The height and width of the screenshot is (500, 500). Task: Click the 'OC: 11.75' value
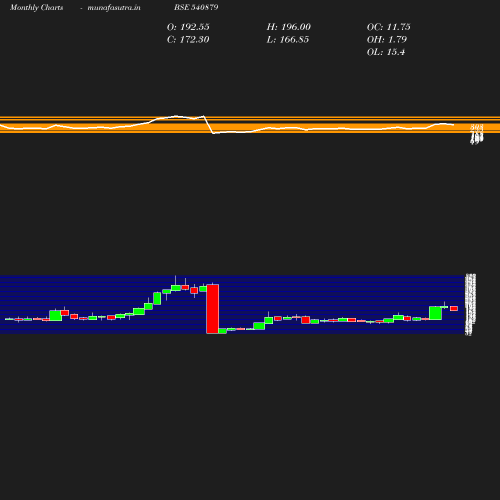(388, 27)
